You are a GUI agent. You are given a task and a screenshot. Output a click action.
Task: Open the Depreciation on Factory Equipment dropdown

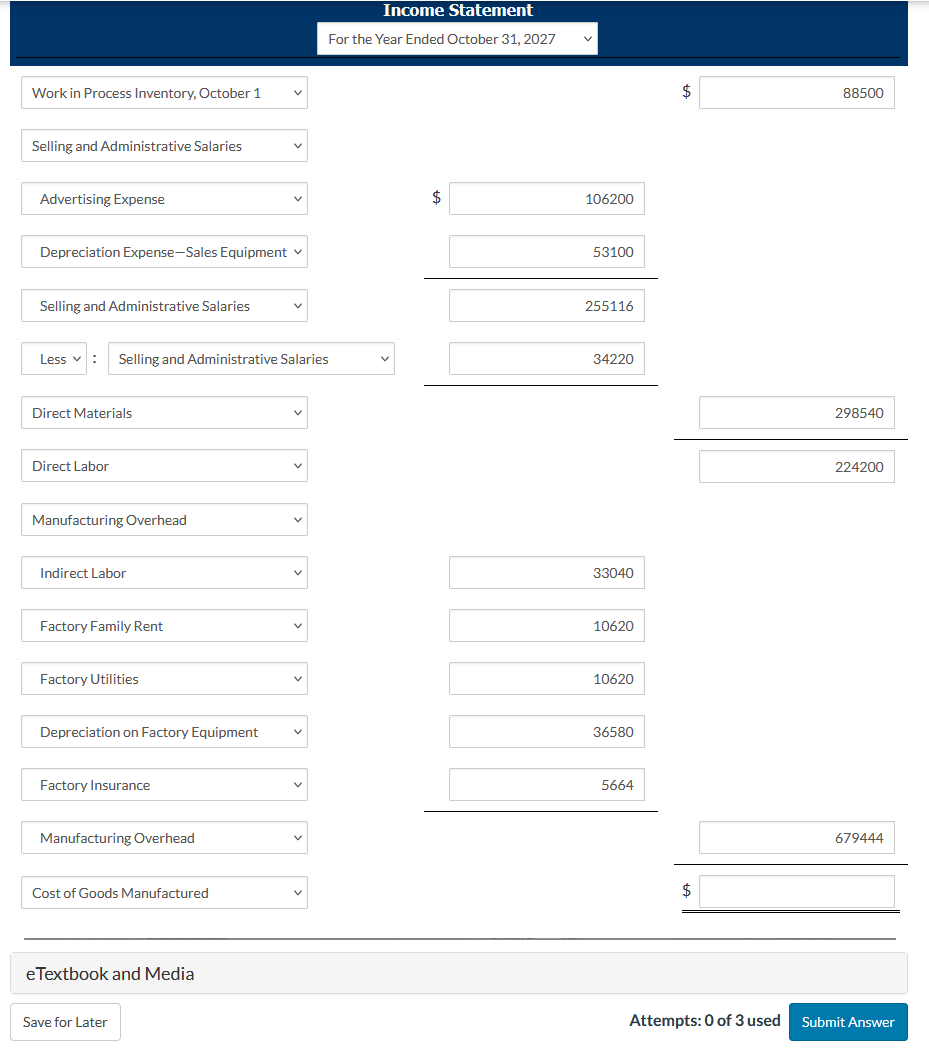pyautogui.click(x=164, y=731)
